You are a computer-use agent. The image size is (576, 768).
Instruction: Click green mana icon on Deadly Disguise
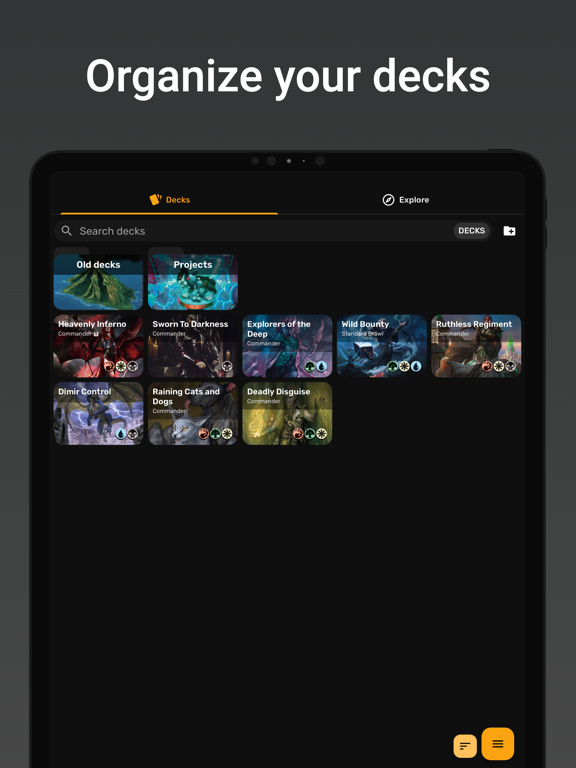pos(310,434)
